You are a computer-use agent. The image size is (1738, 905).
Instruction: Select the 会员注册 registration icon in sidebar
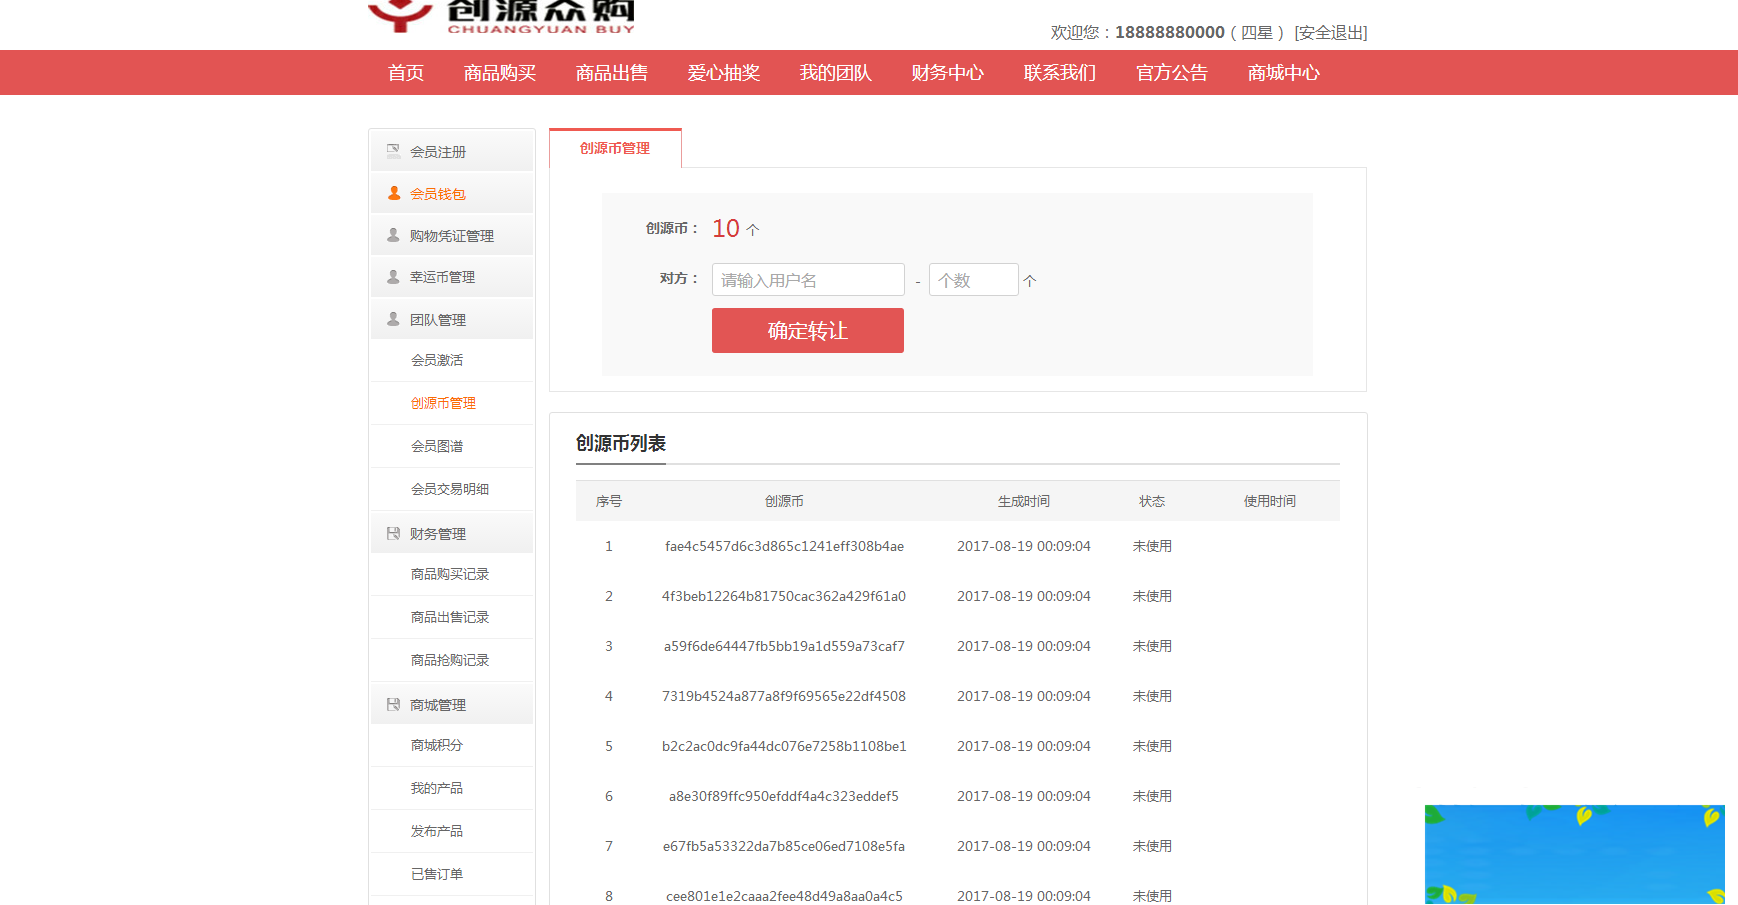(x=392, y=150)
